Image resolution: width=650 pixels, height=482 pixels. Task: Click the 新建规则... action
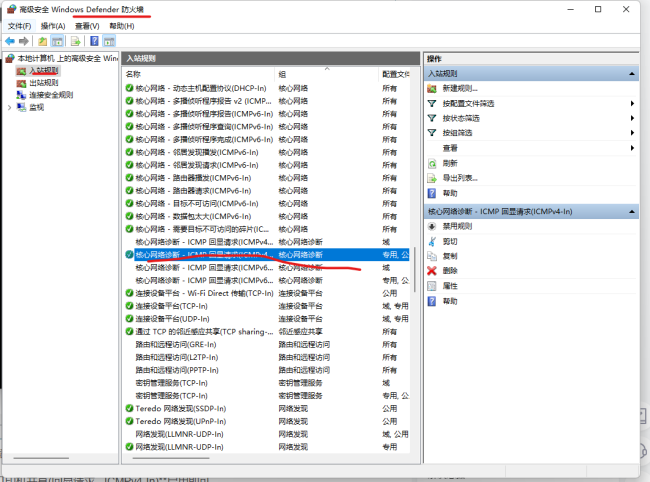point(460,88)
